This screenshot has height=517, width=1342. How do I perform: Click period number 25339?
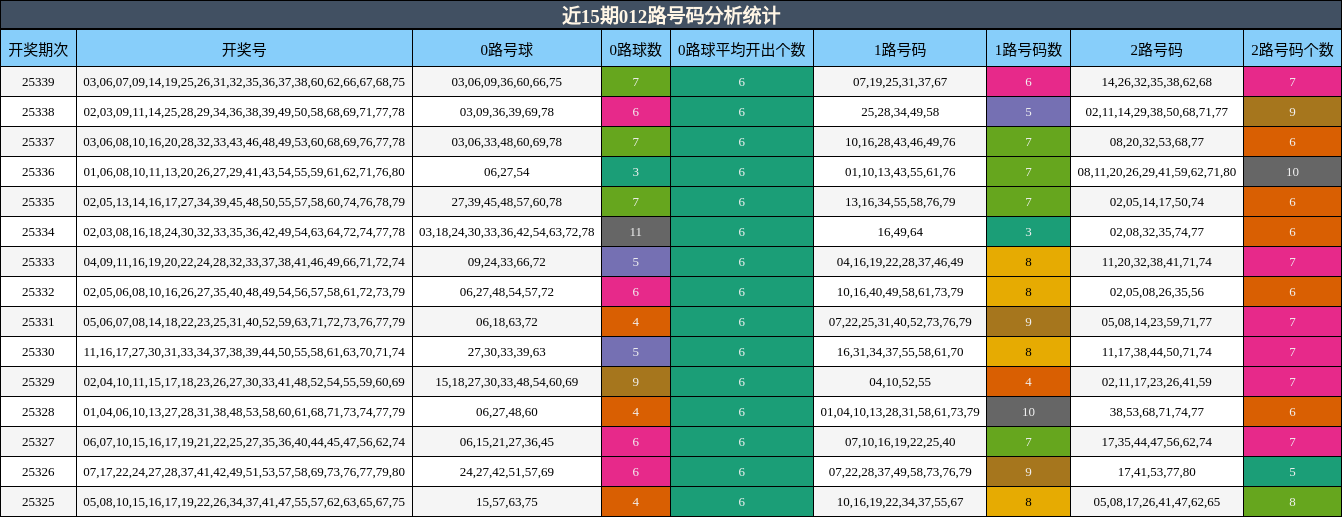point(38,82)
